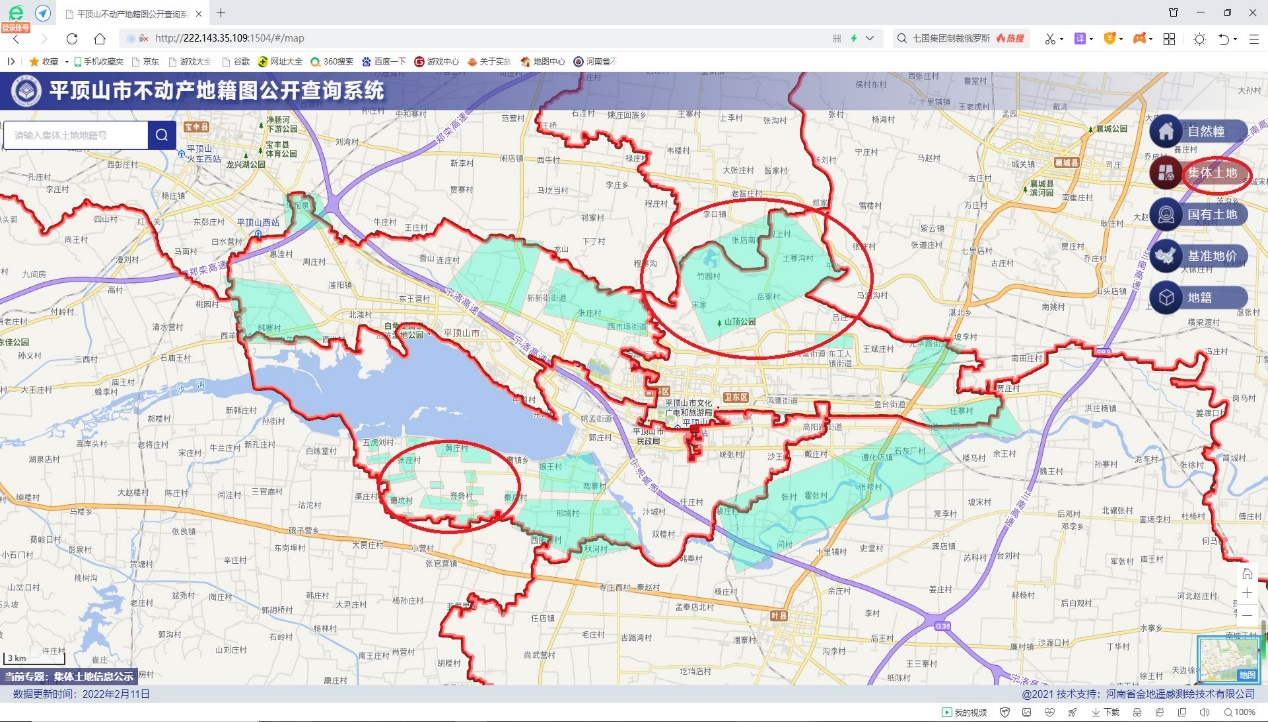Image resolution: width=1268 pixels, height=722 pixels.
Task: Click the 地籍 cube icon
Action: tap(1165, 297)
